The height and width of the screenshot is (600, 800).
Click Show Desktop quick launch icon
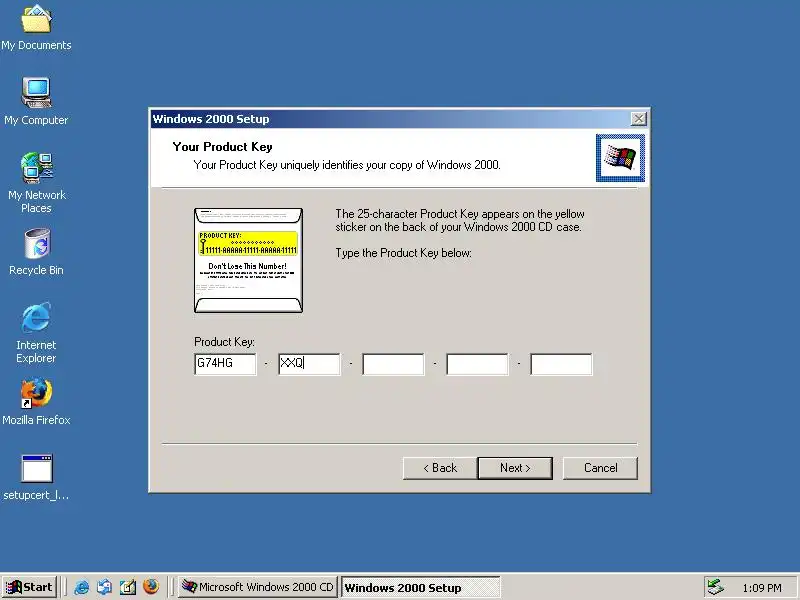point(128,587)
